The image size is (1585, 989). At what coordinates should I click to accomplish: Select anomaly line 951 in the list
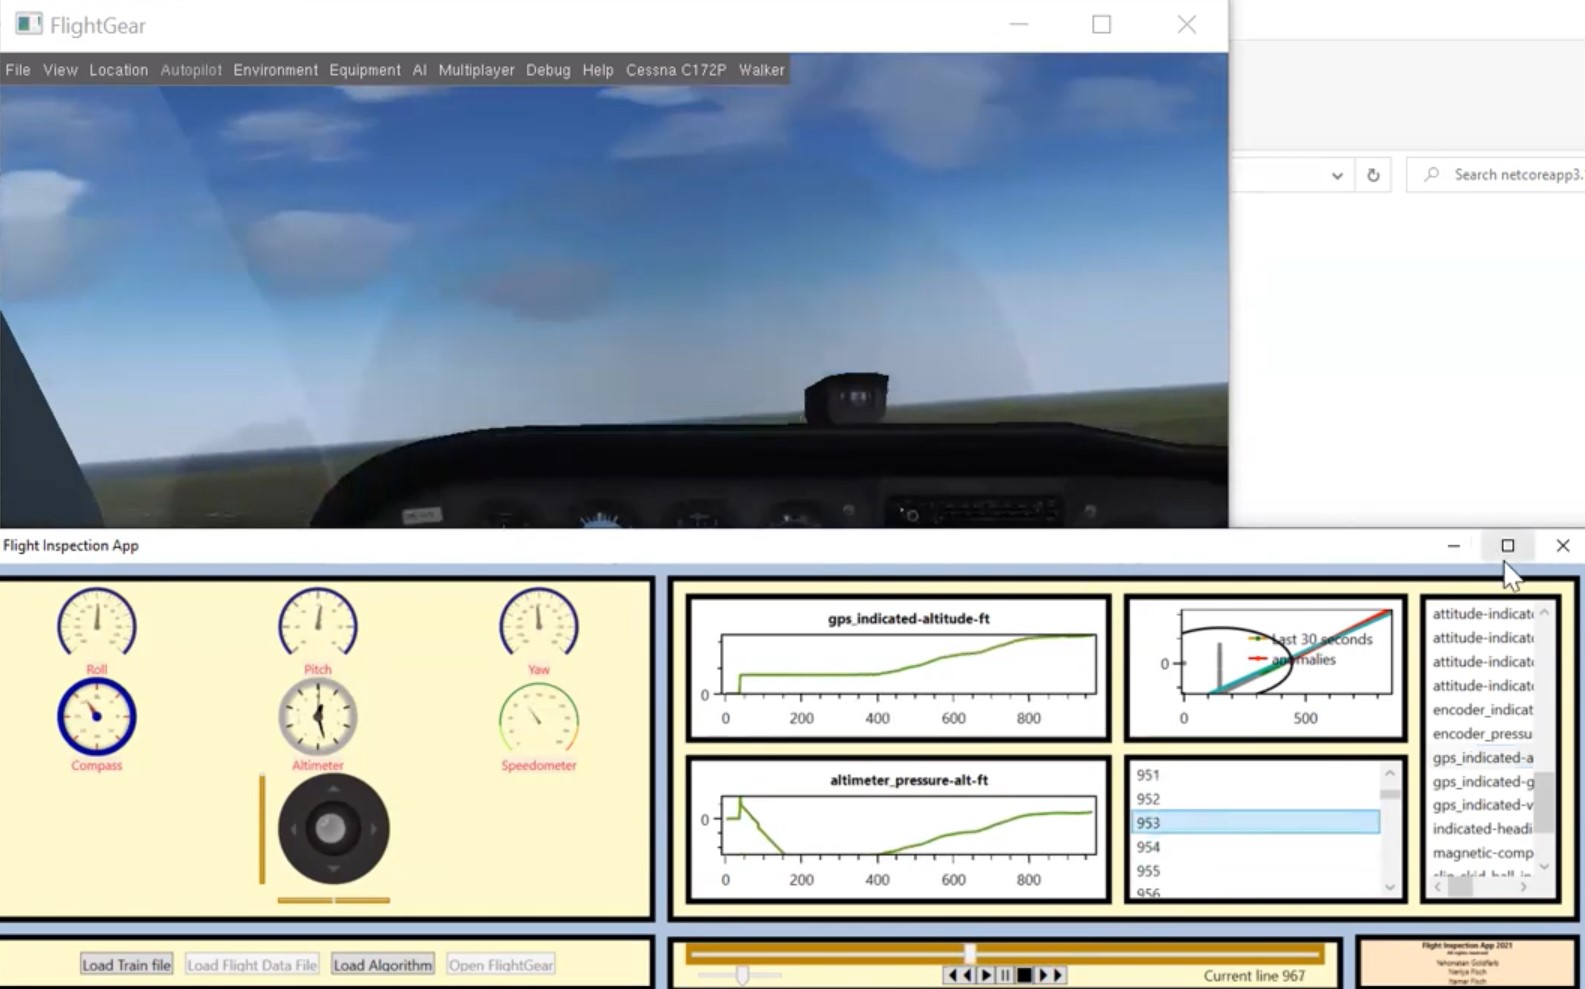pyautogui.click(x=1255, y=775)
